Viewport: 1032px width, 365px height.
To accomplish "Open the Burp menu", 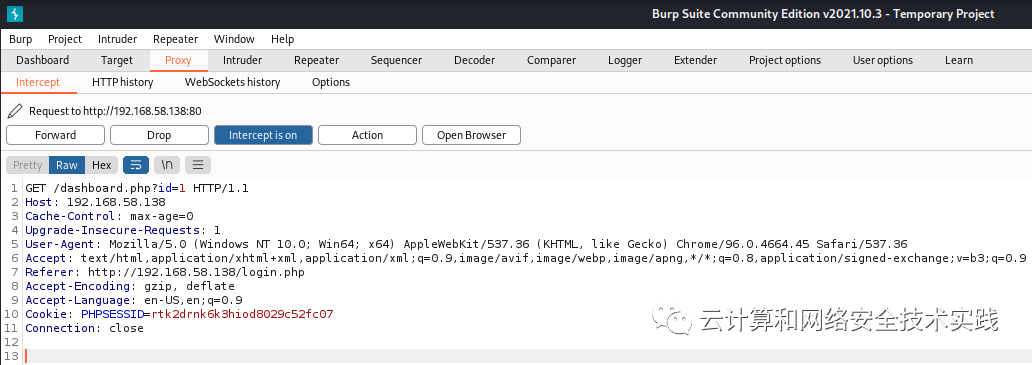I will point(20,39).
